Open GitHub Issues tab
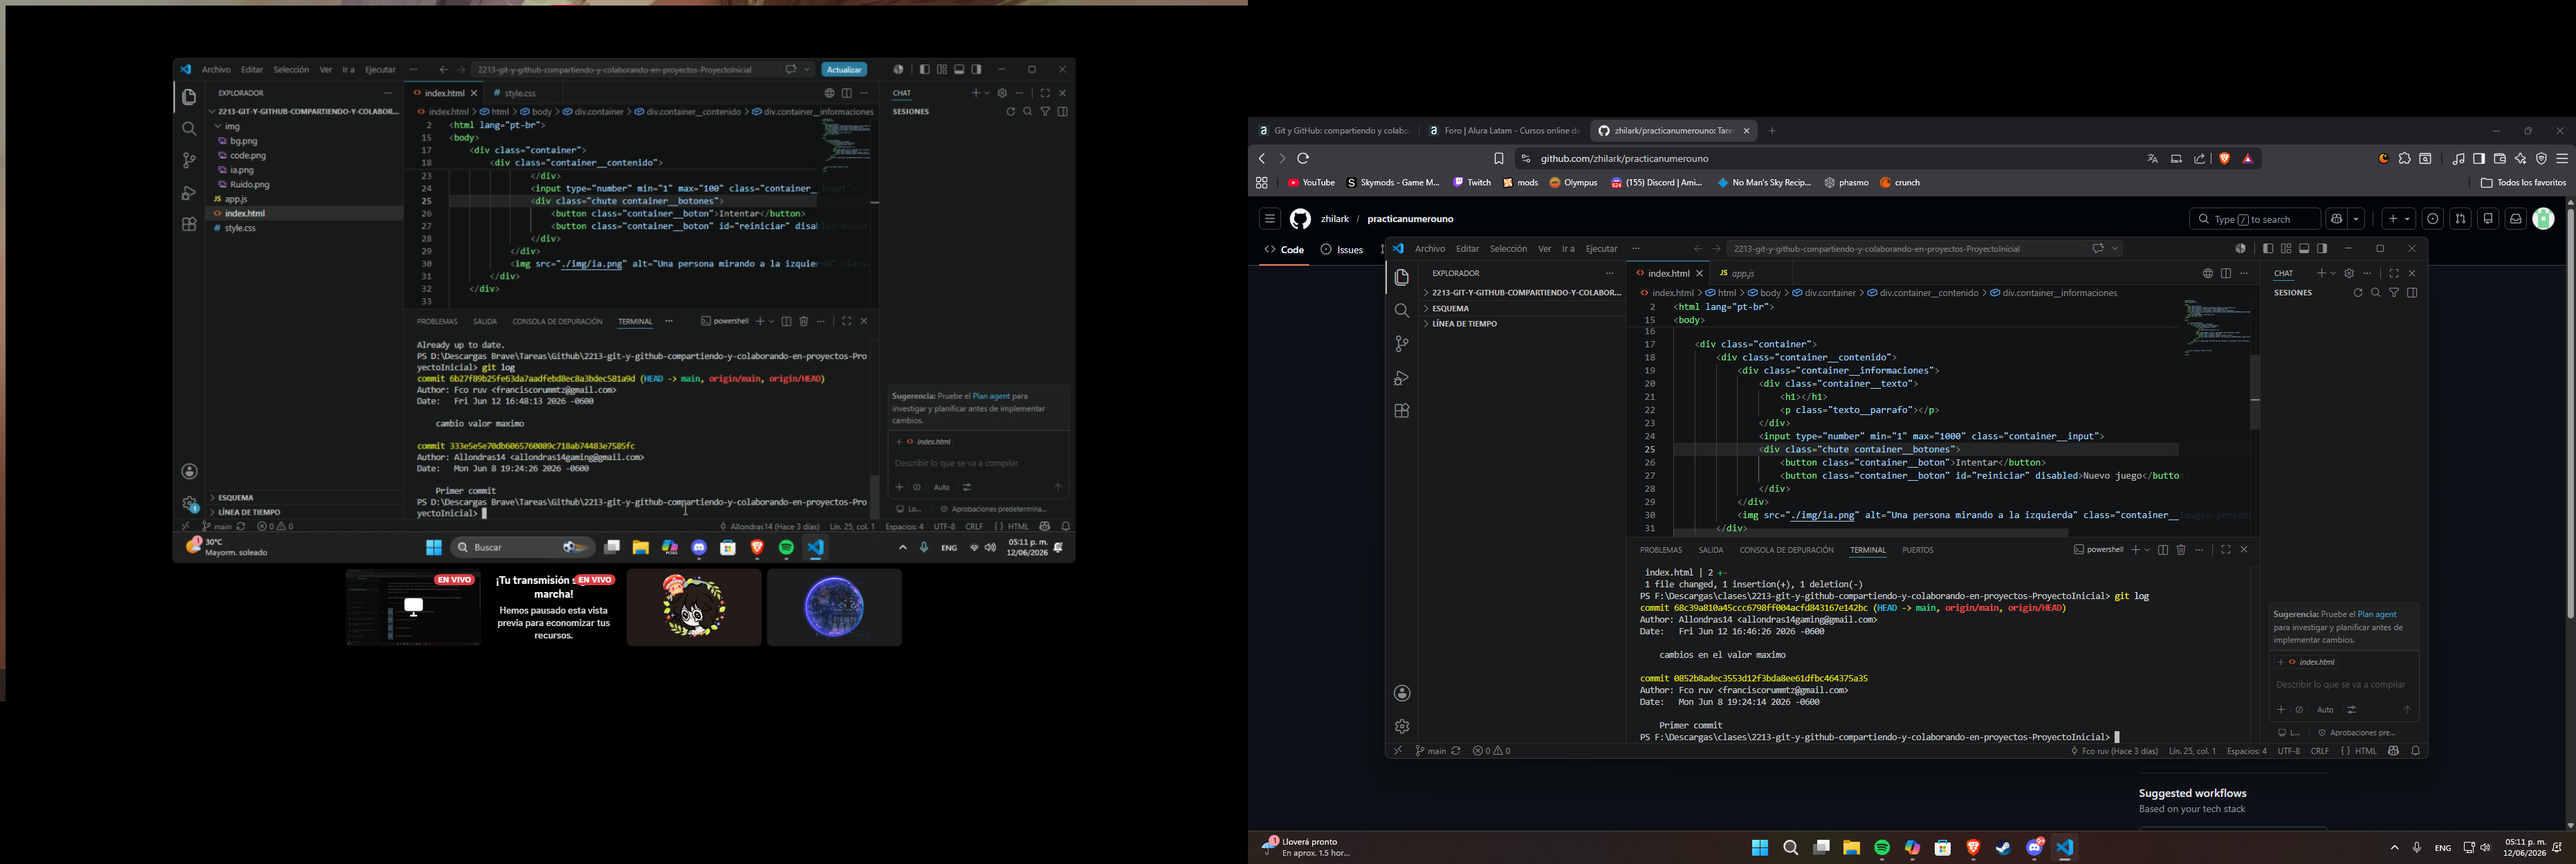Image resolution: width=2576 pixels, height=864 pixels. 1342,250
